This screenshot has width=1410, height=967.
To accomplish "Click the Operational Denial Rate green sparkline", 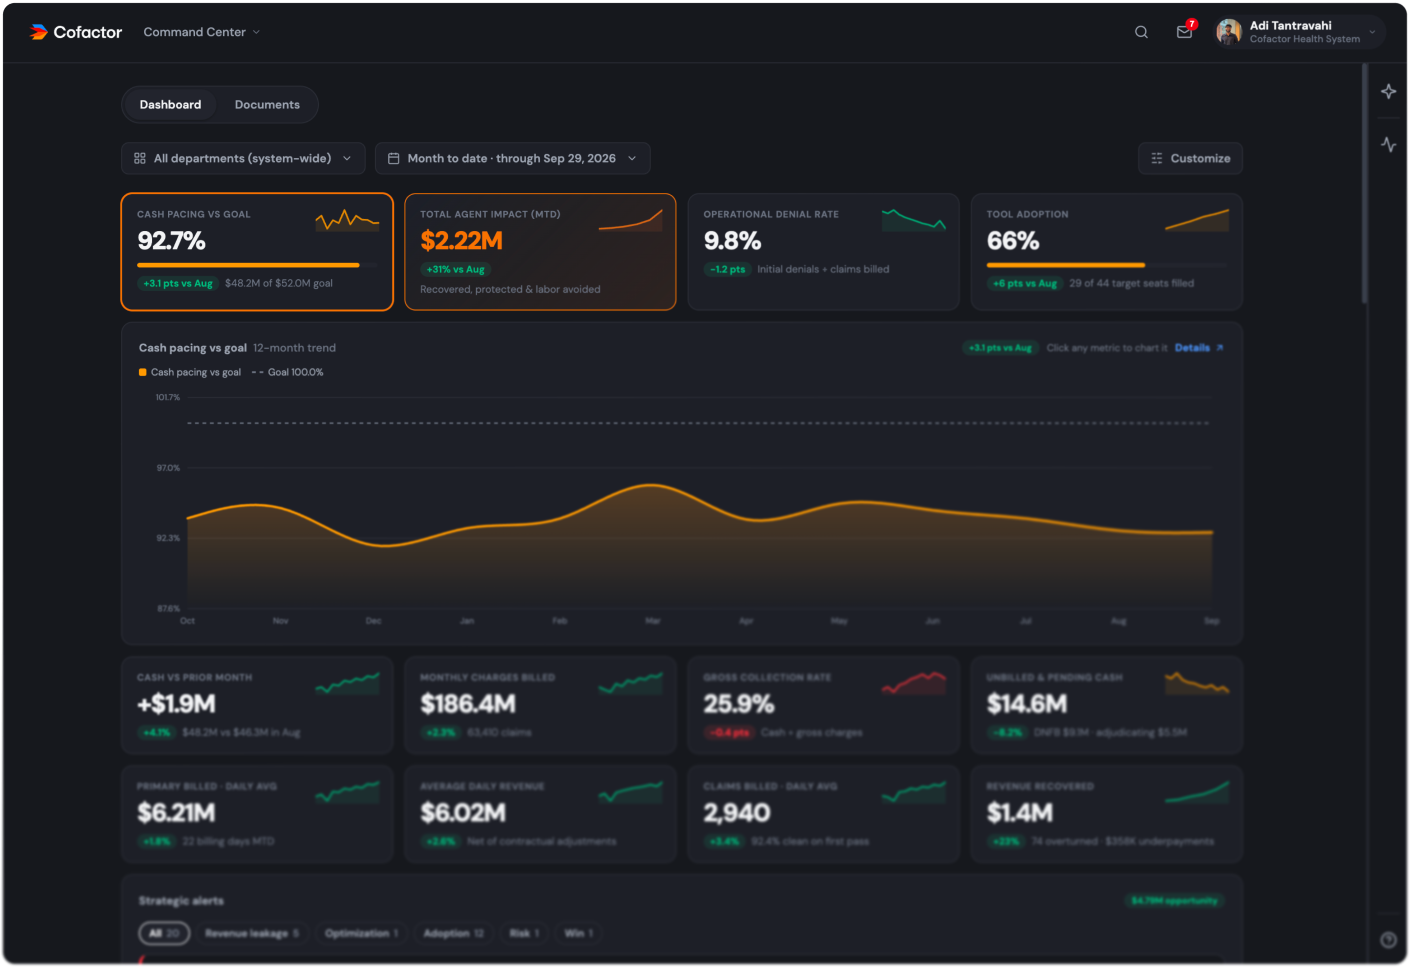I will [914, 219].
